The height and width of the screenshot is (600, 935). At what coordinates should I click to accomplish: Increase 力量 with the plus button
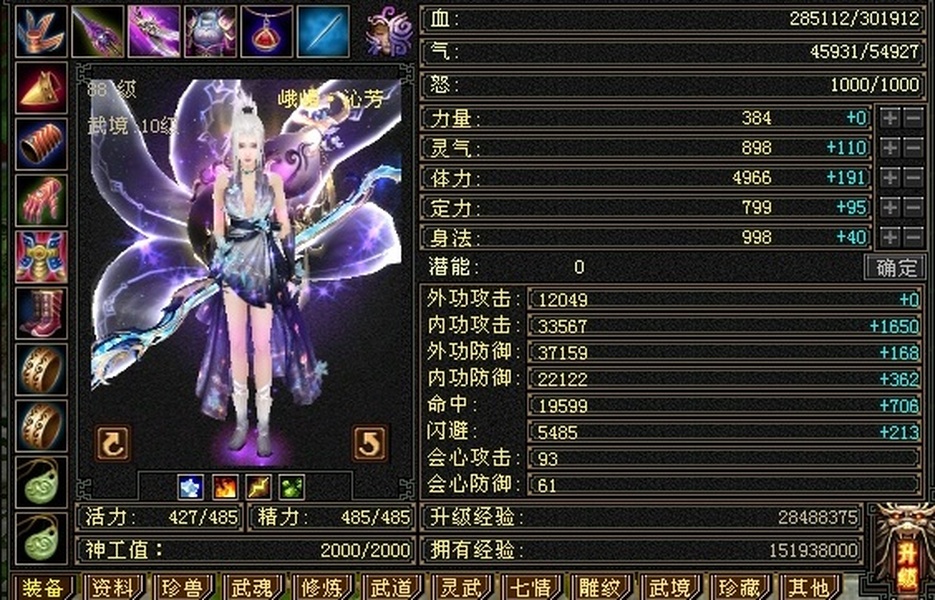890,118
